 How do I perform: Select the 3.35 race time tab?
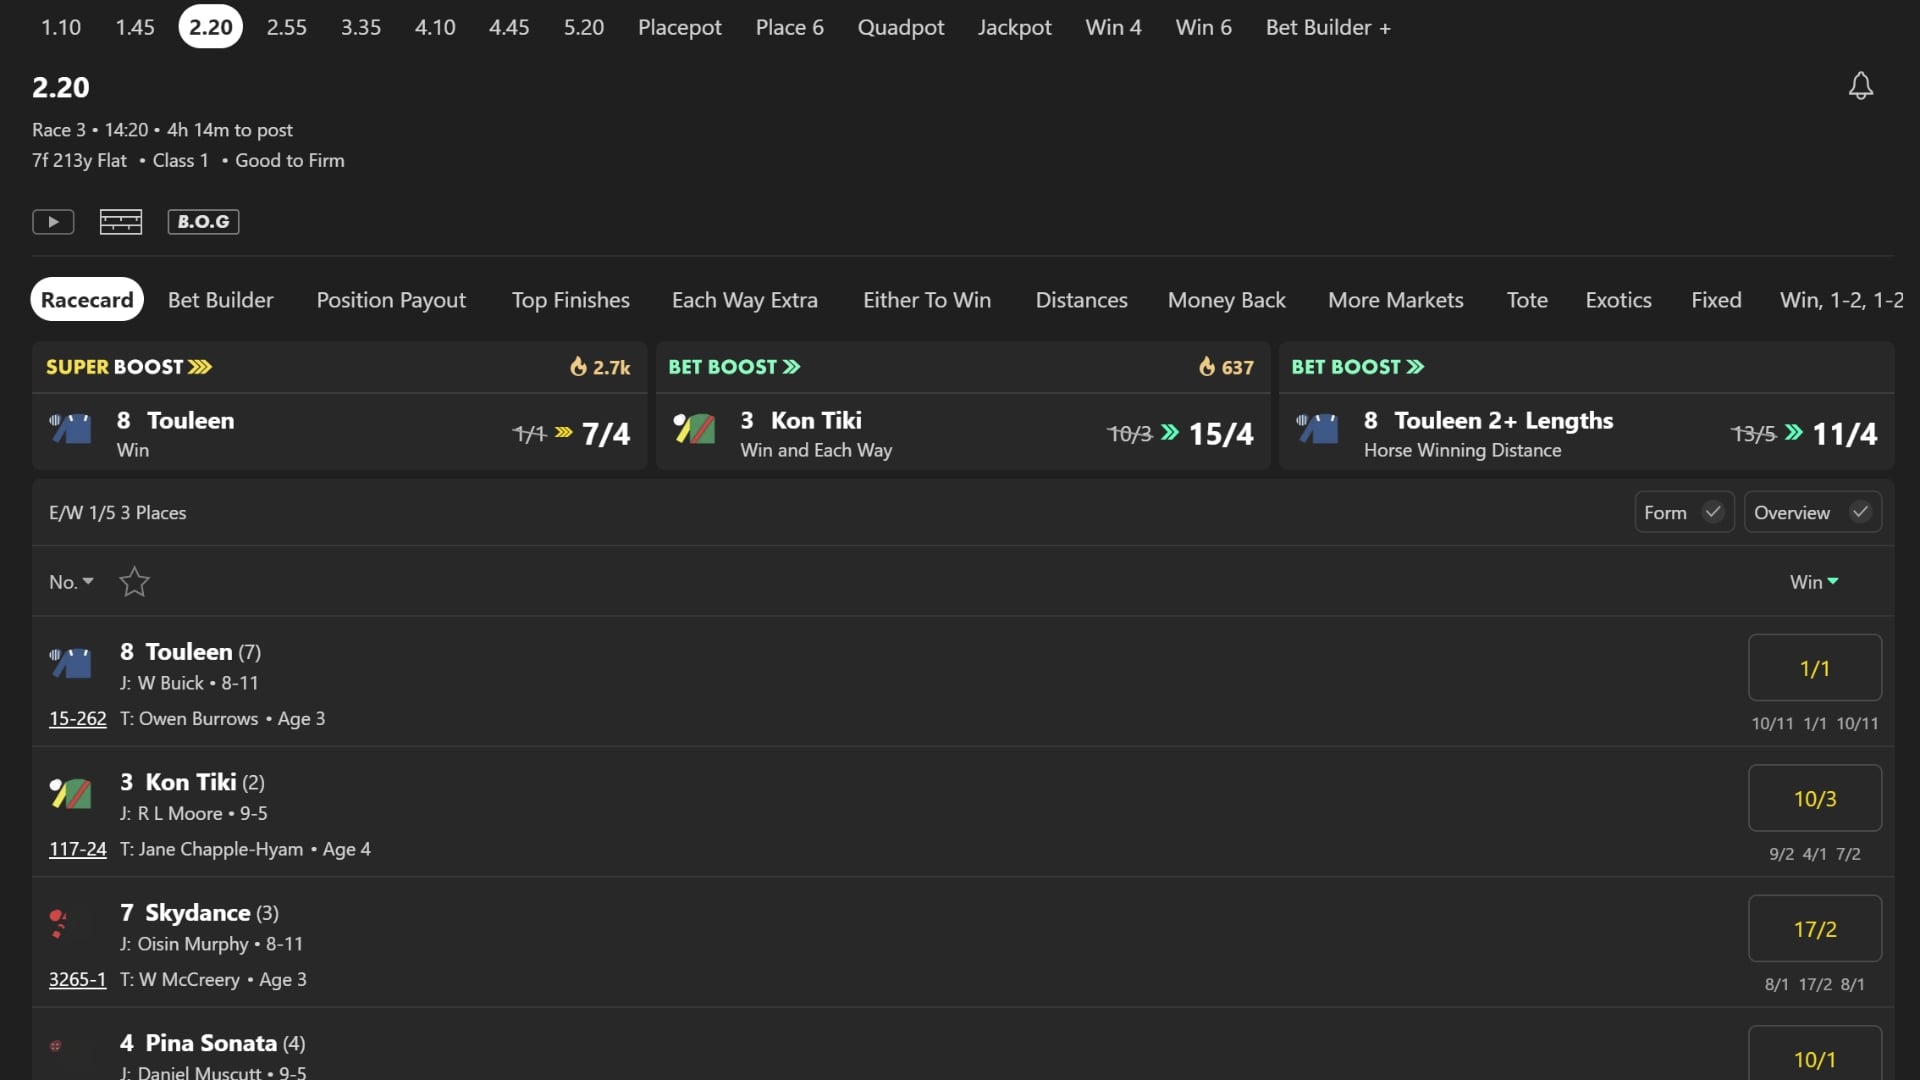tap(361, 27)
